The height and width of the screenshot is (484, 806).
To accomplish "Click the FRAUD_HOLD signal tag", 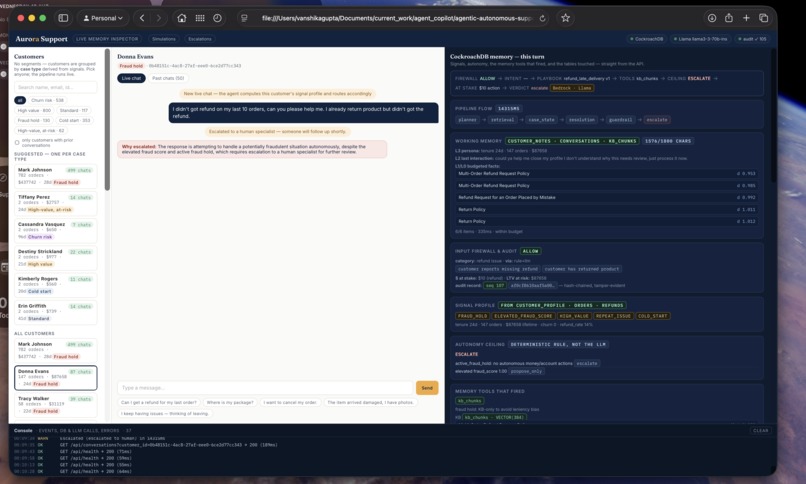I will 472,316.
